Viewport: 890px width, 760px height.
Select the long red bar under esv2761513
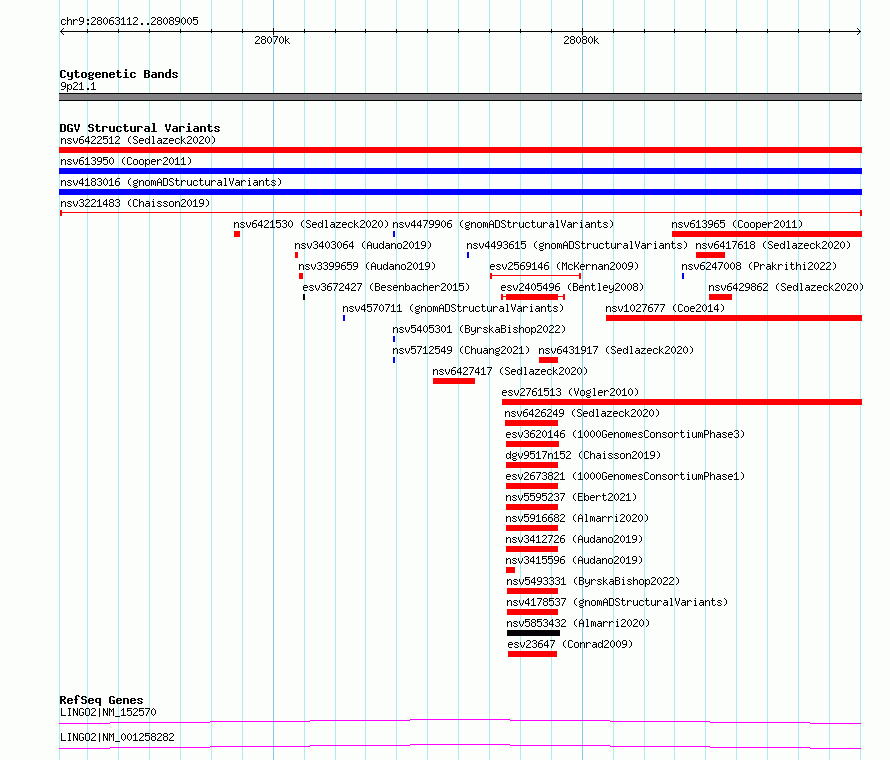(x=682, y=402)
